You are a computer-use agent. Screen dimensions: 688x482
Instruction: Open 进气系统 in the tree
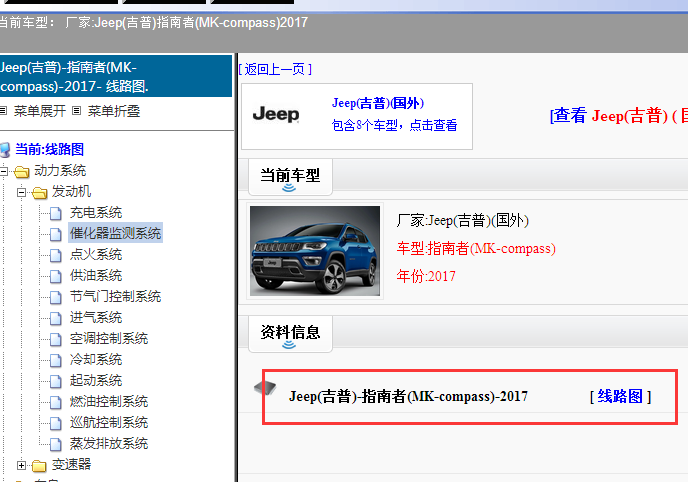(96, 318)
